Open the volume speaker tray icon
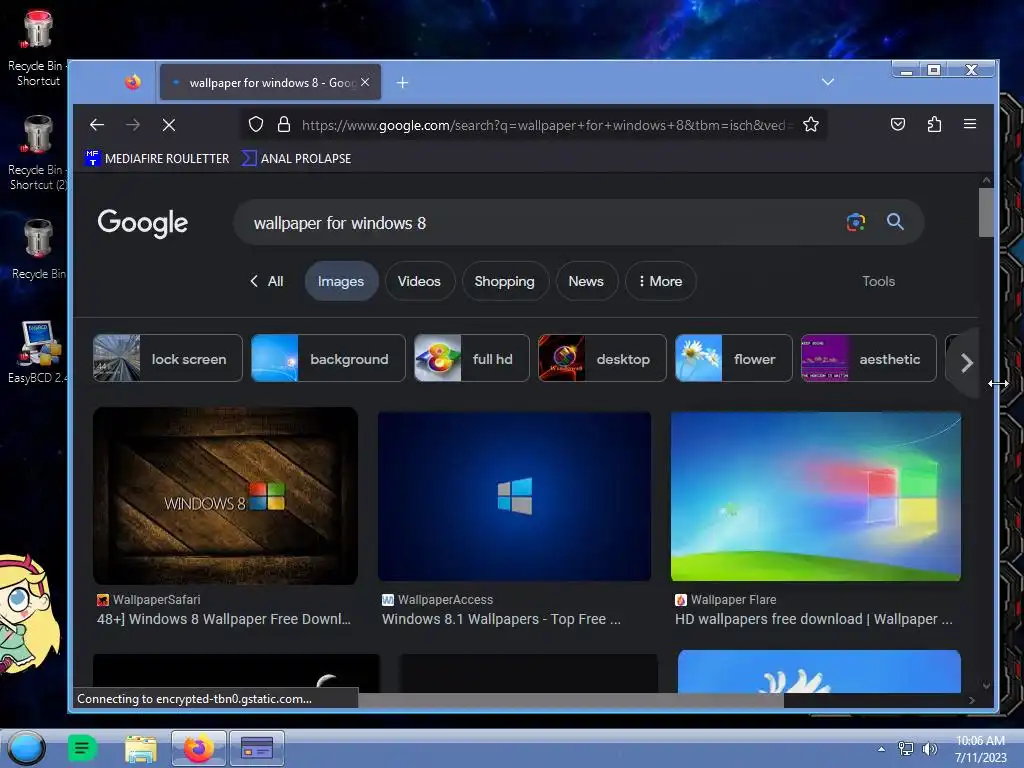Image resolution: width=1024 pixels, height=768 pixels. (x=929, y=749)
